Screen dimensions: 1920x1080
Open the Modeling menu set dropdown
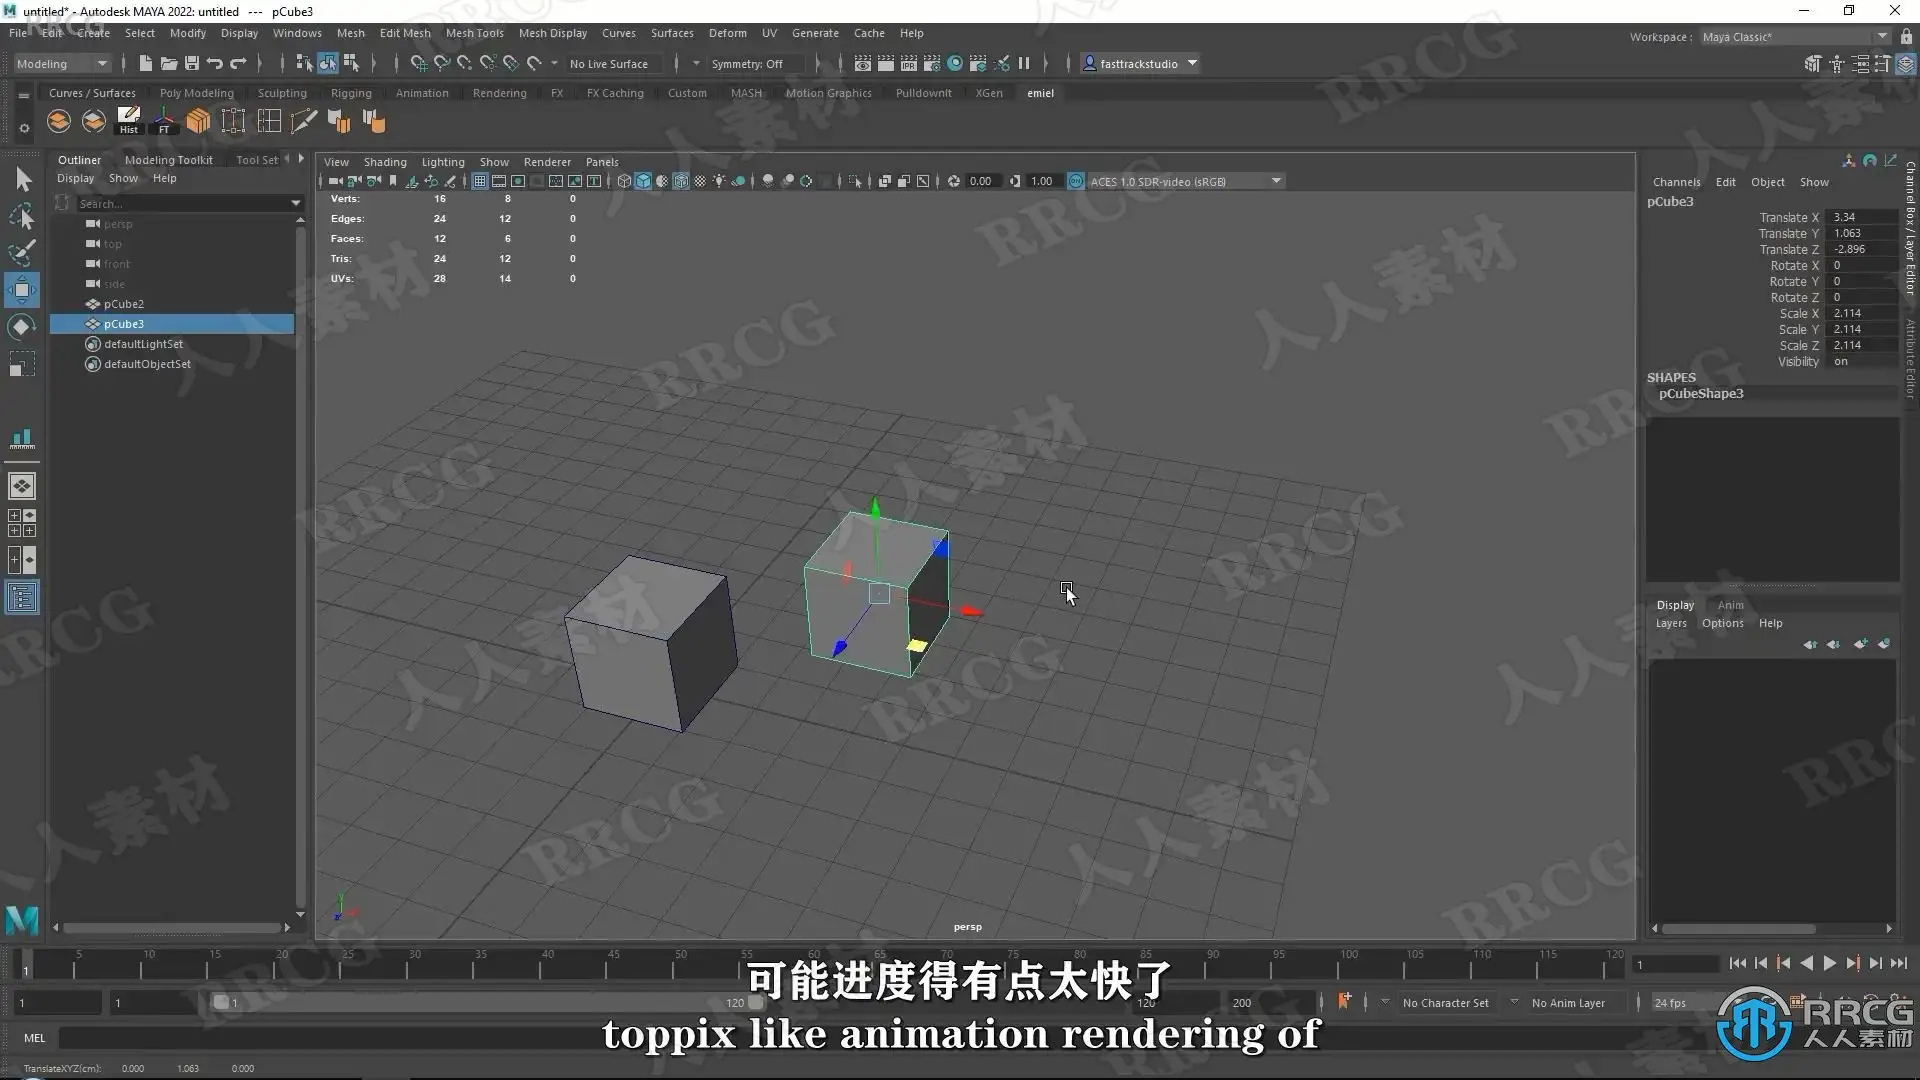point(62,63)
